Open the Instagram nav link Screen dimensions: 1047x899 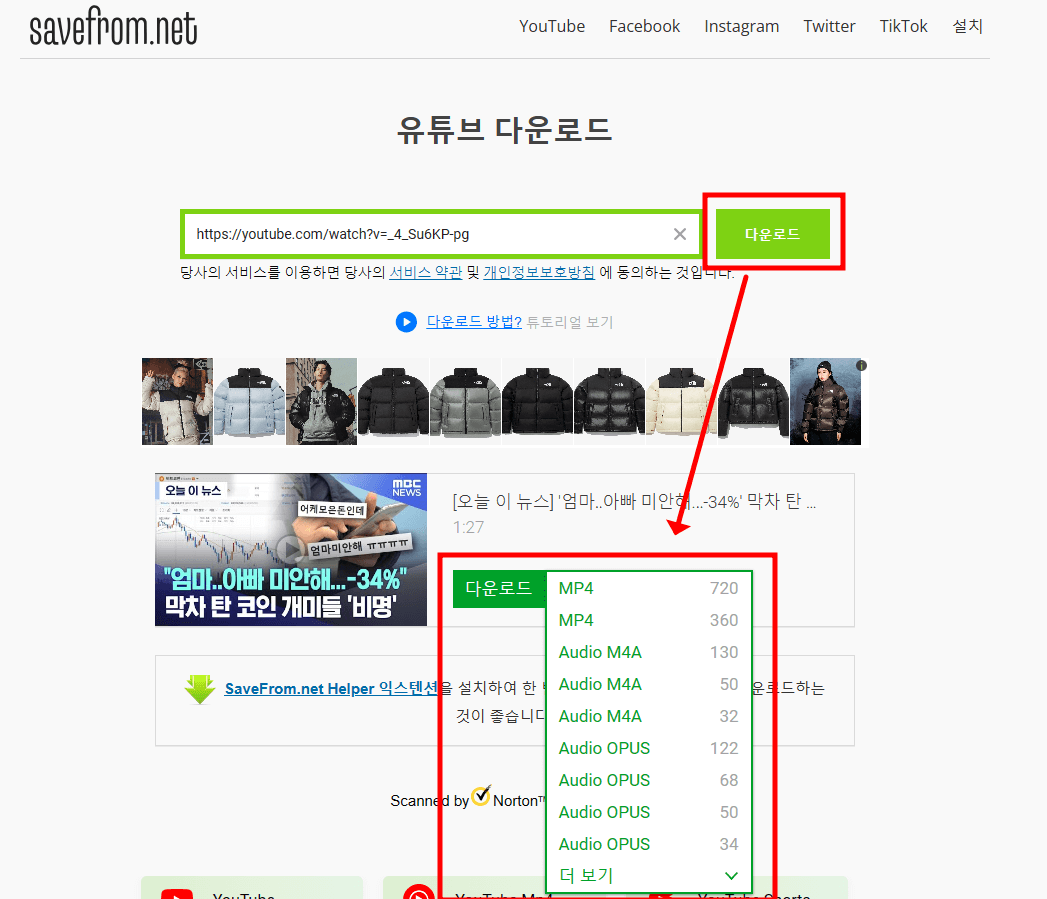pos(741,26)
